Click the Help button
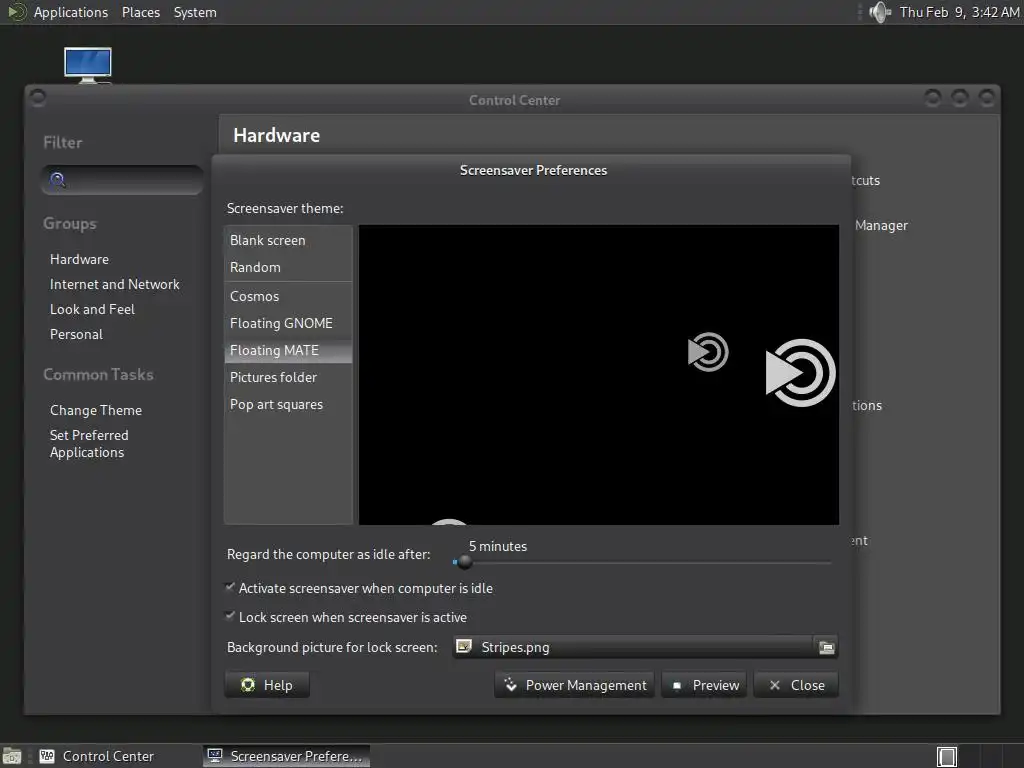Viewport: 1024px width, 768px height. (267, 685)
